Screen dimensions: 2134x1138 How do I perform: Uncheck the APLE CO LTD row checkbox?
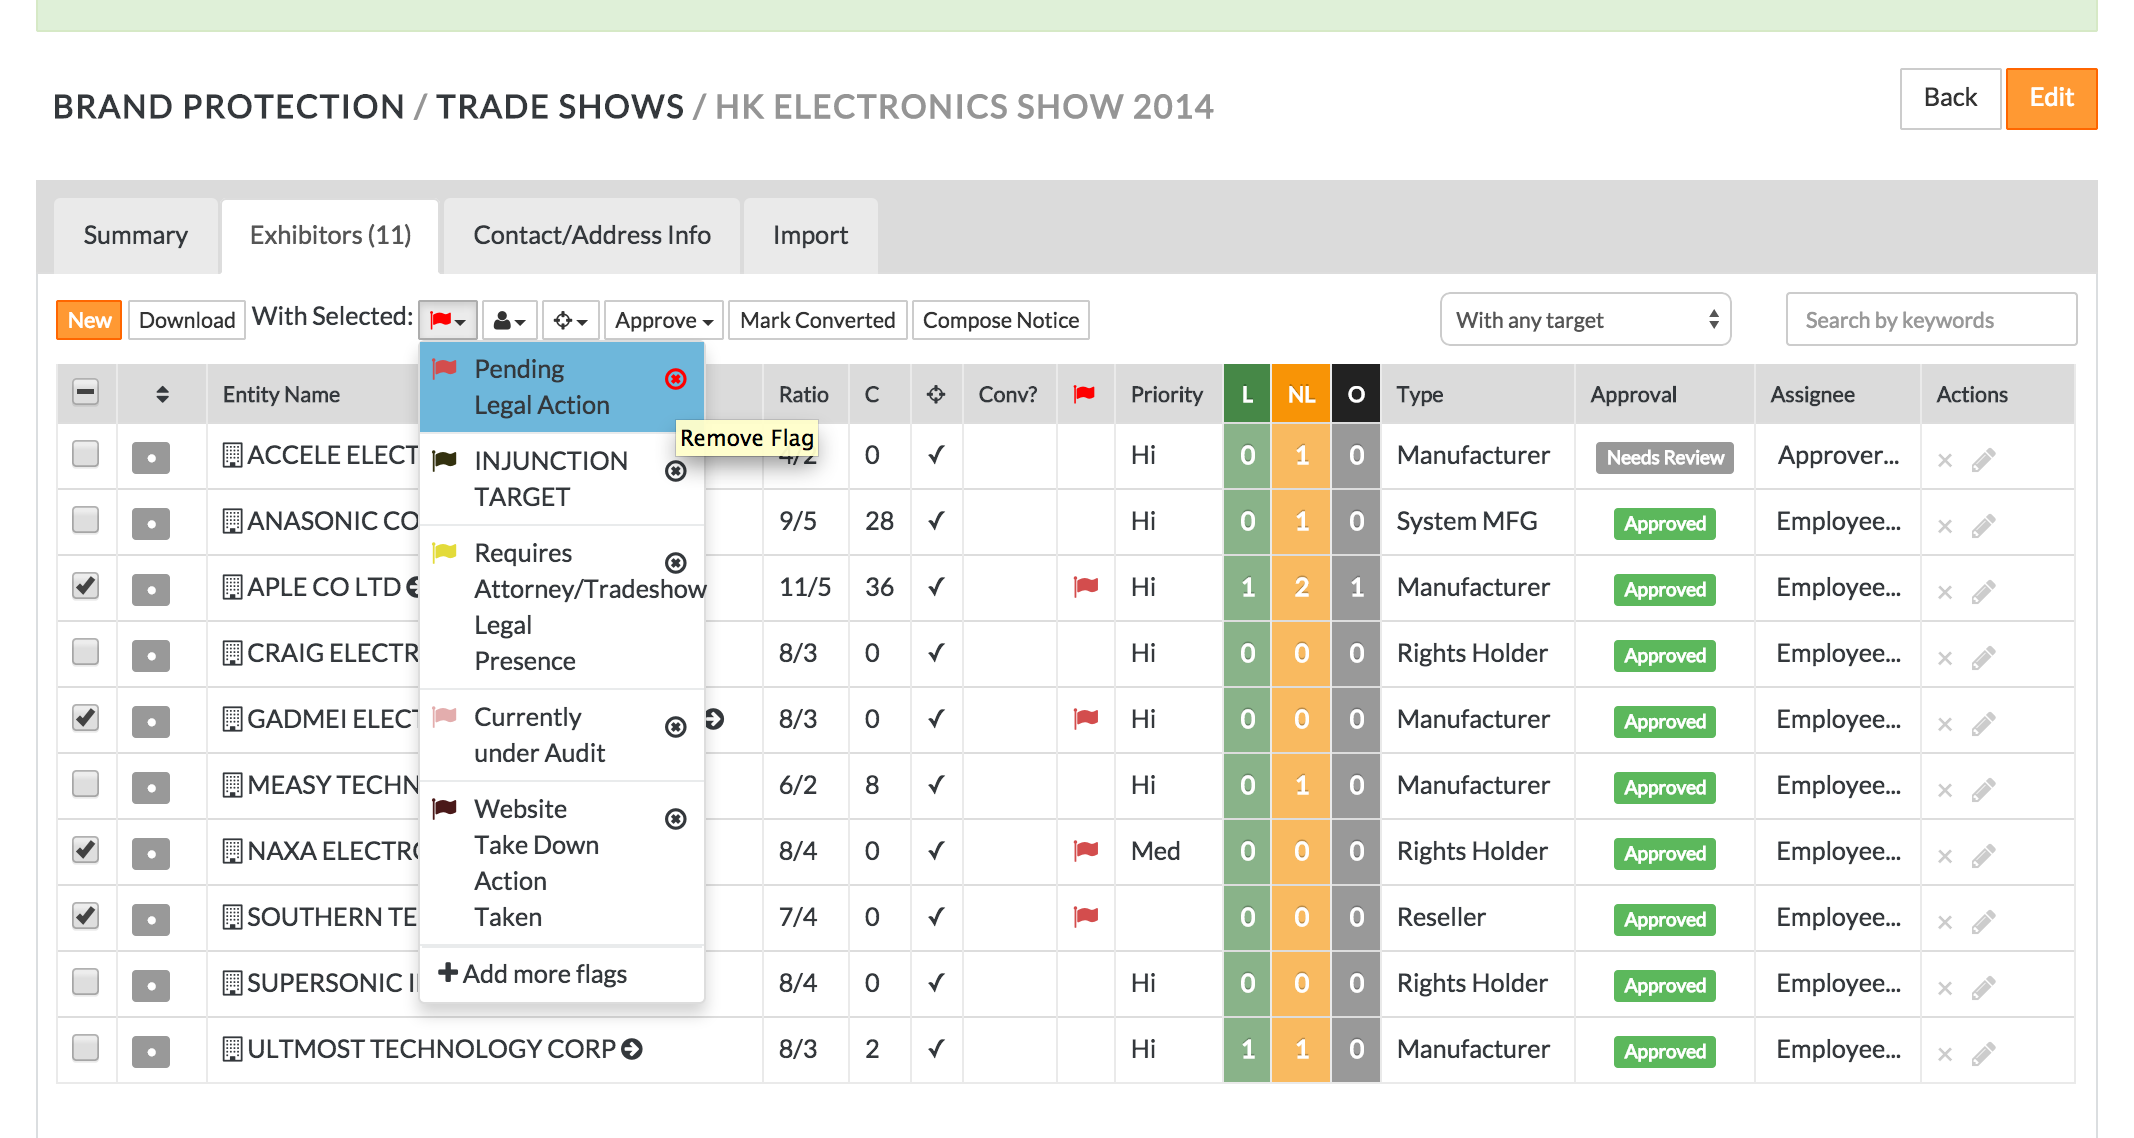point(86,586)
